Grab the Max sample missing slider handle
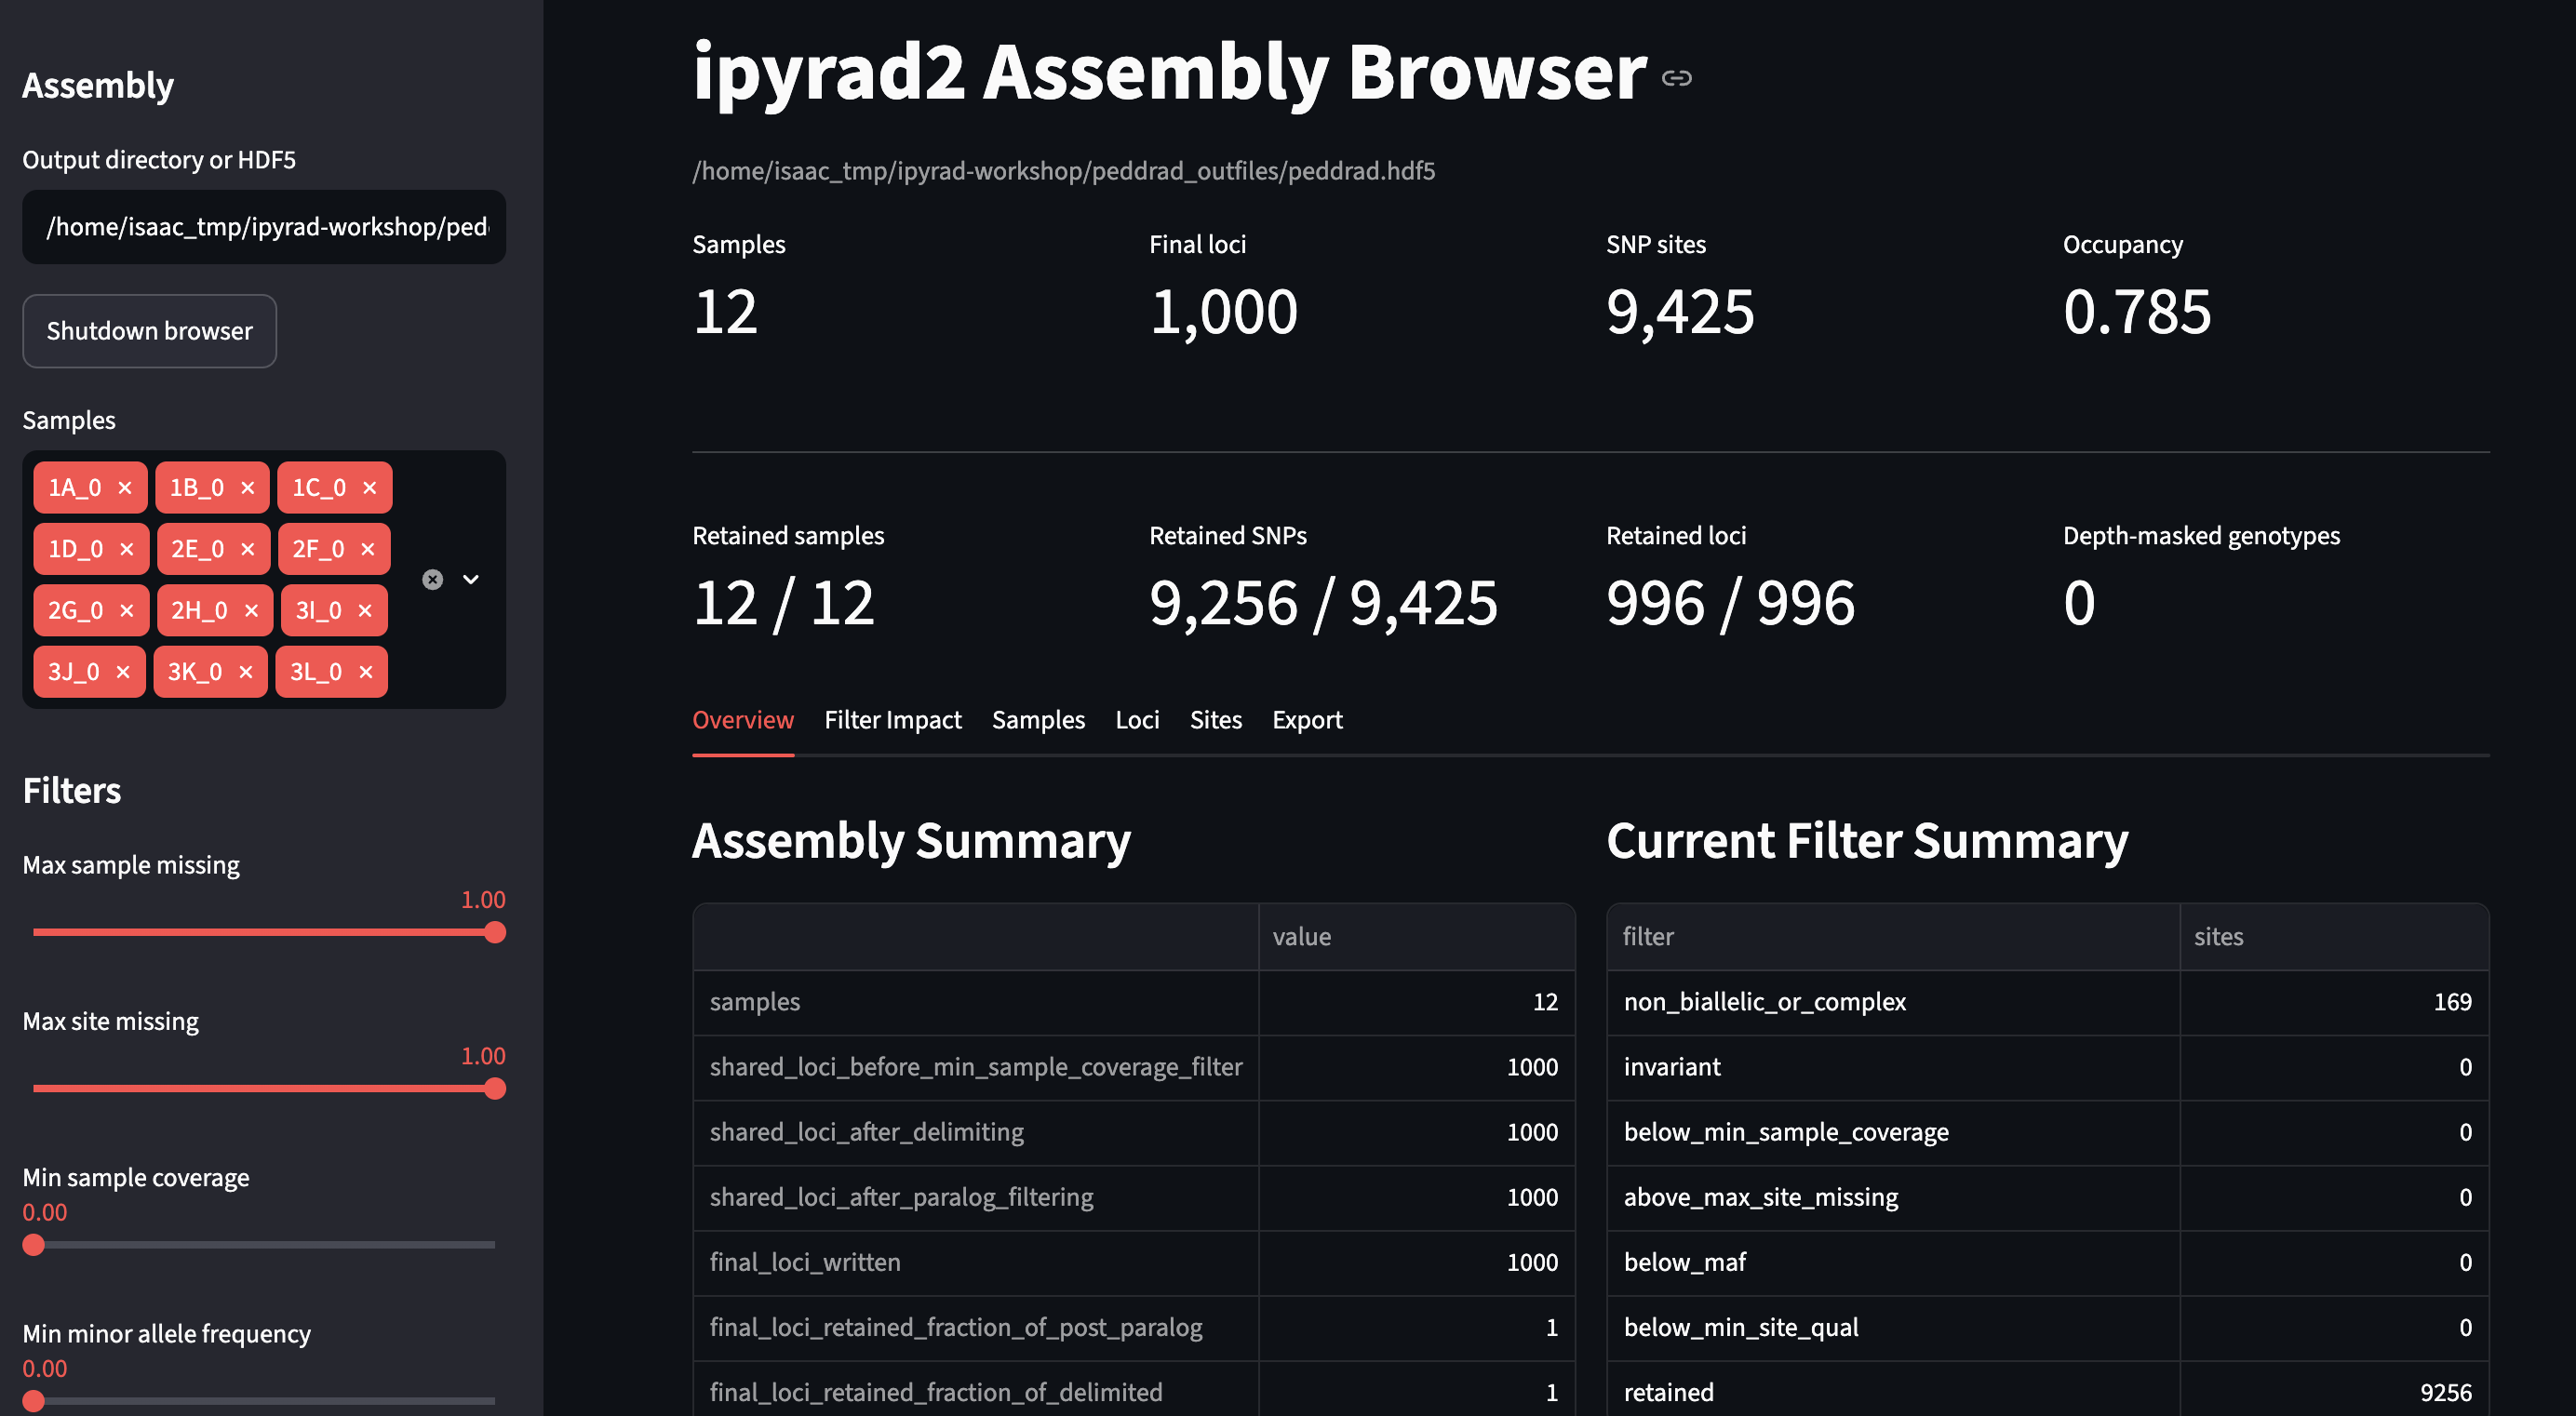 (495, 933)
